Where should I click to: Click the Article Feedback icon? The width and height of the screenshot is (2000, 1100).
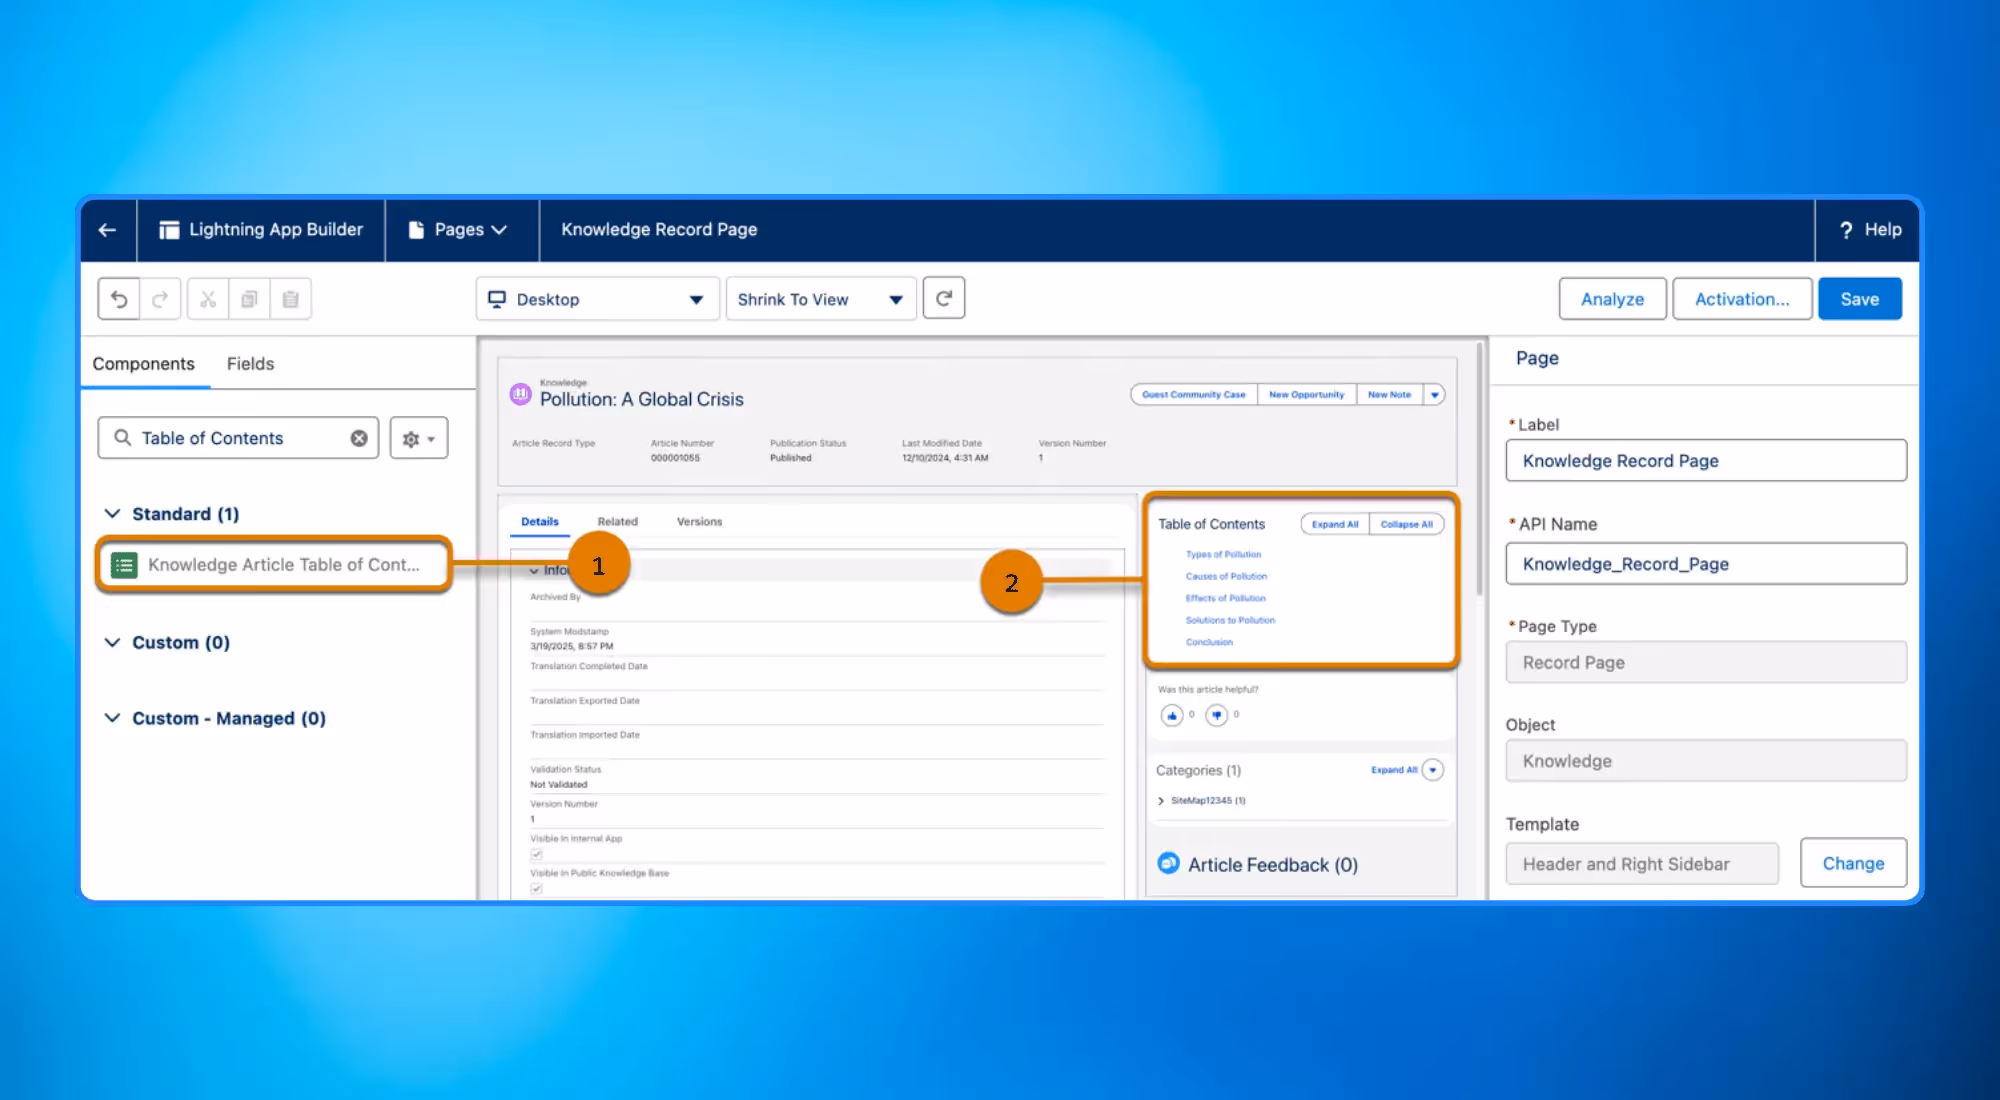[x=1168, y=863]
